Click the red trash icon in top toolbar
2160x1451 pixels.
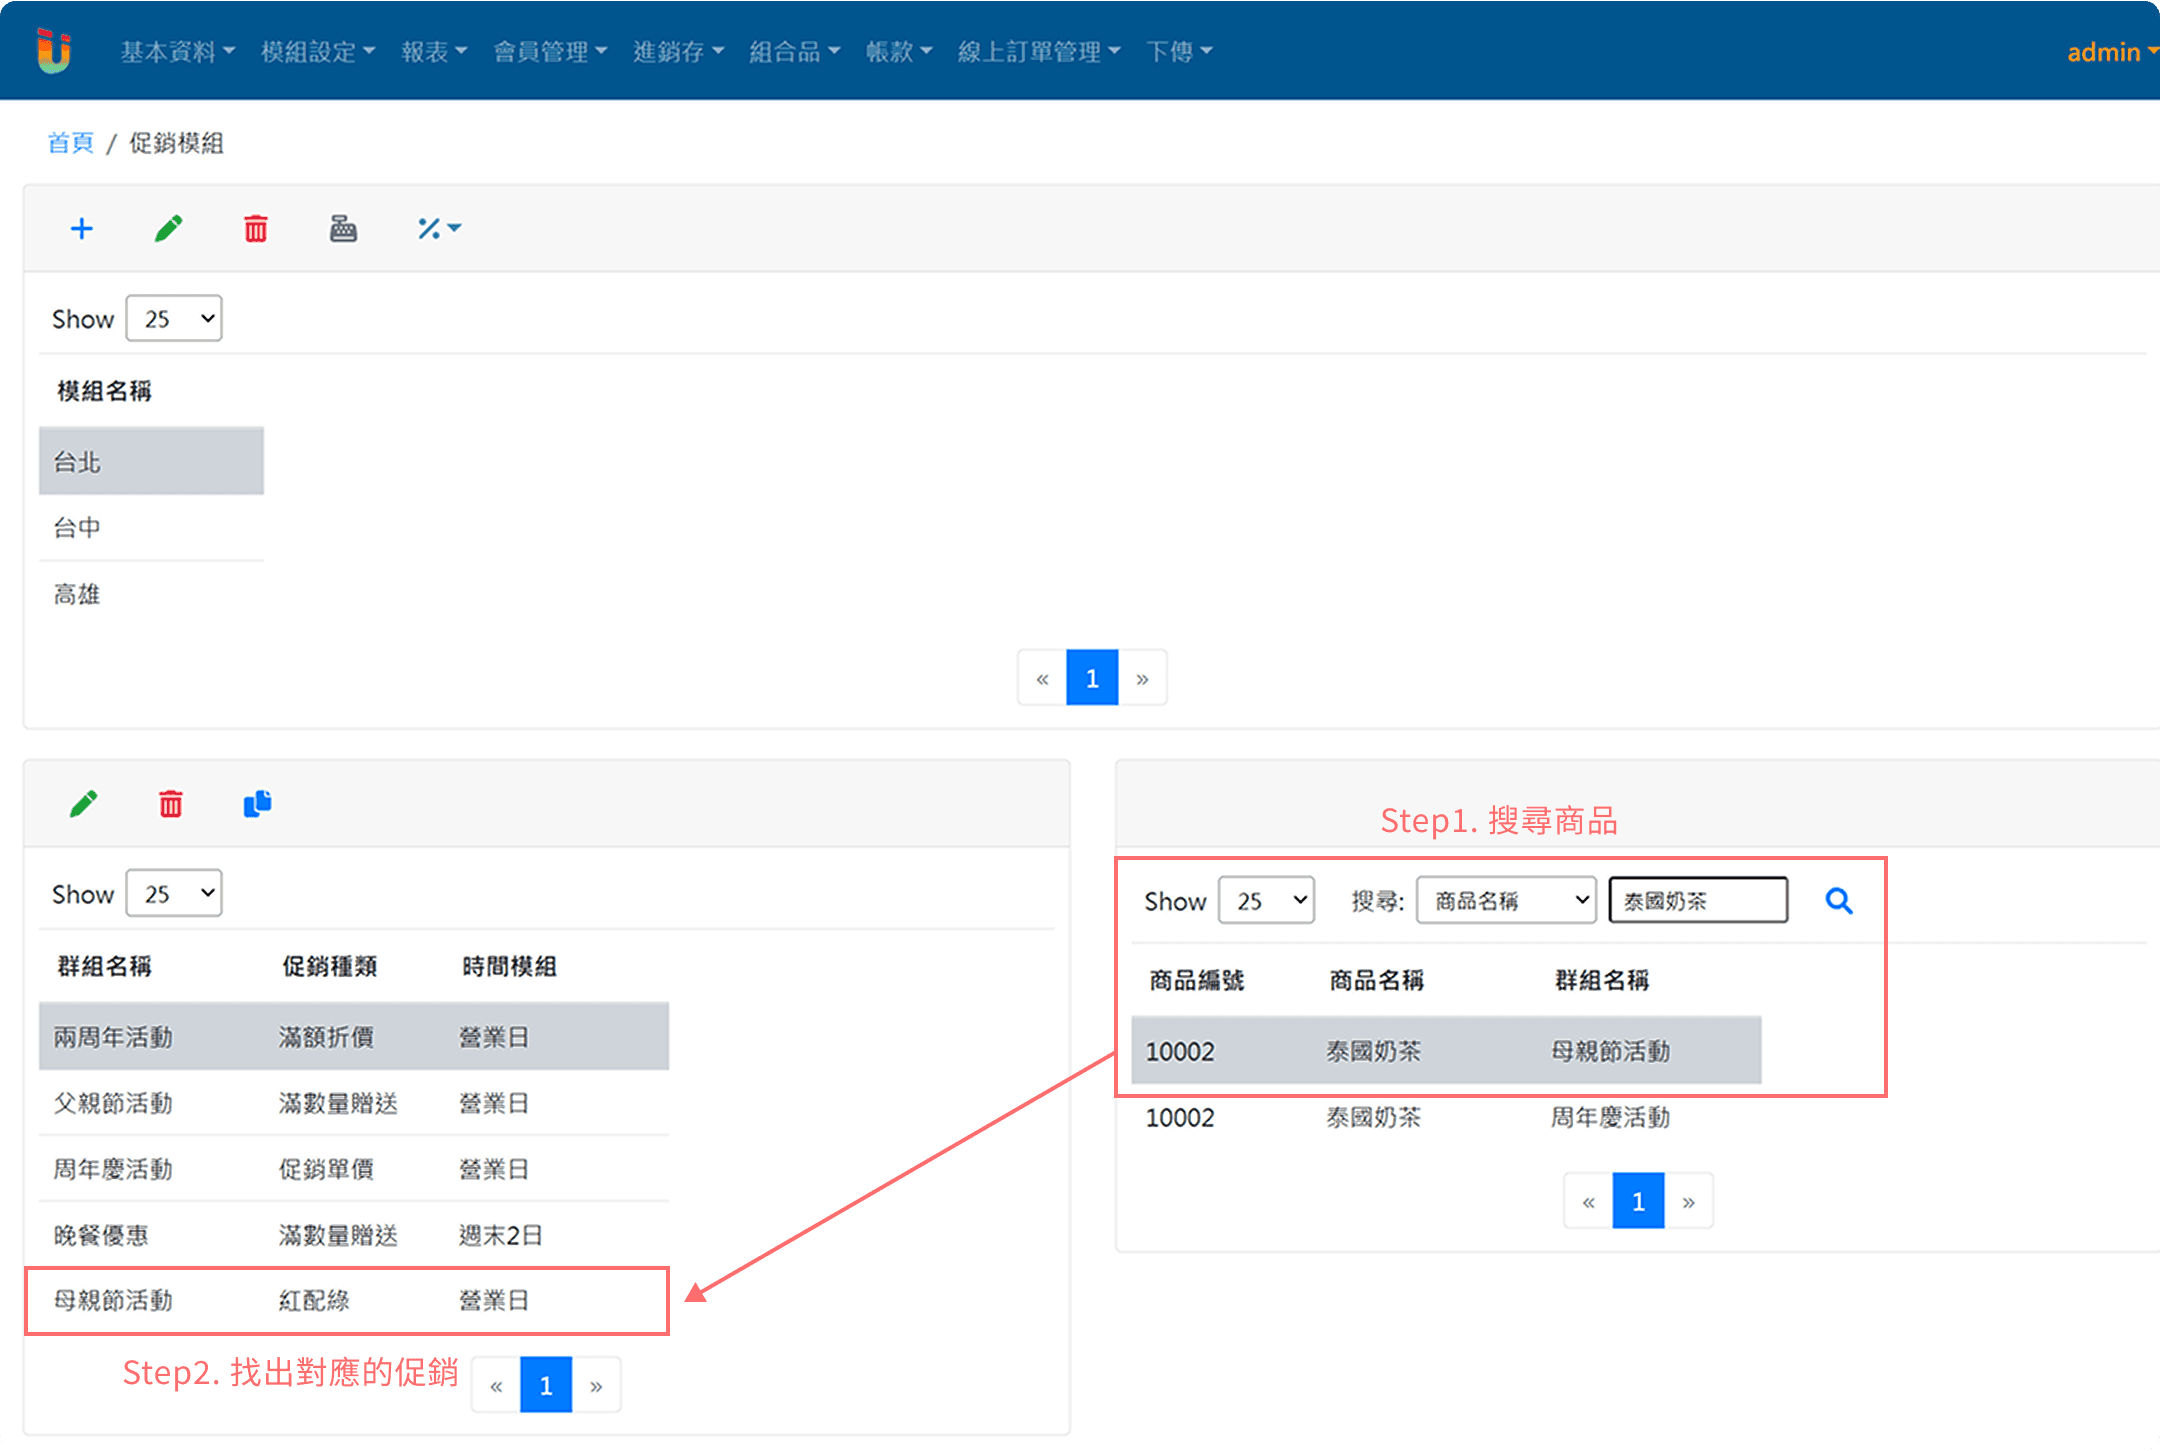[256, 229]
